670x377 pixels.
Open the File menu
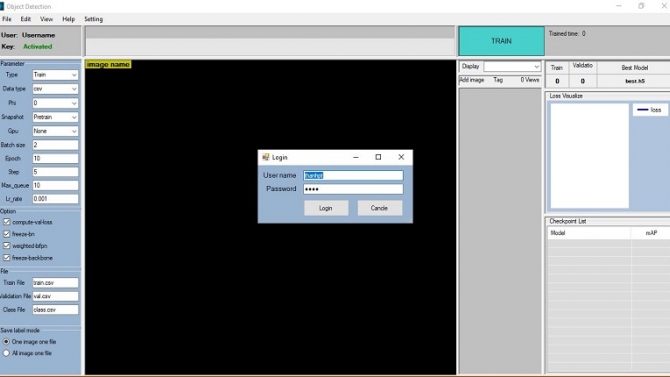[7, 19]
